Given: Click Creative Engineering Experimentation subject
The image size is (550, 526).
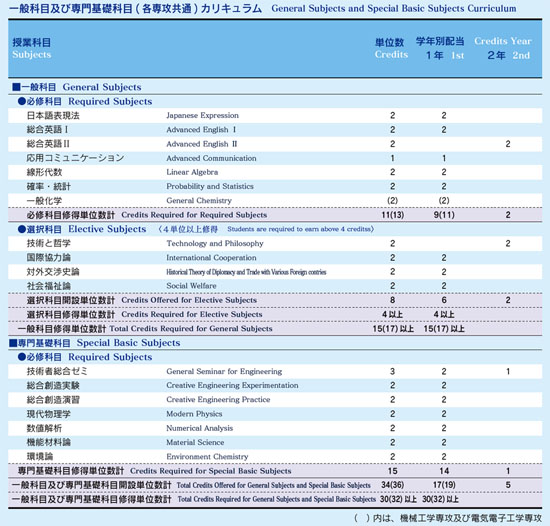Looking at the screenshot, I should coord(232,385).
